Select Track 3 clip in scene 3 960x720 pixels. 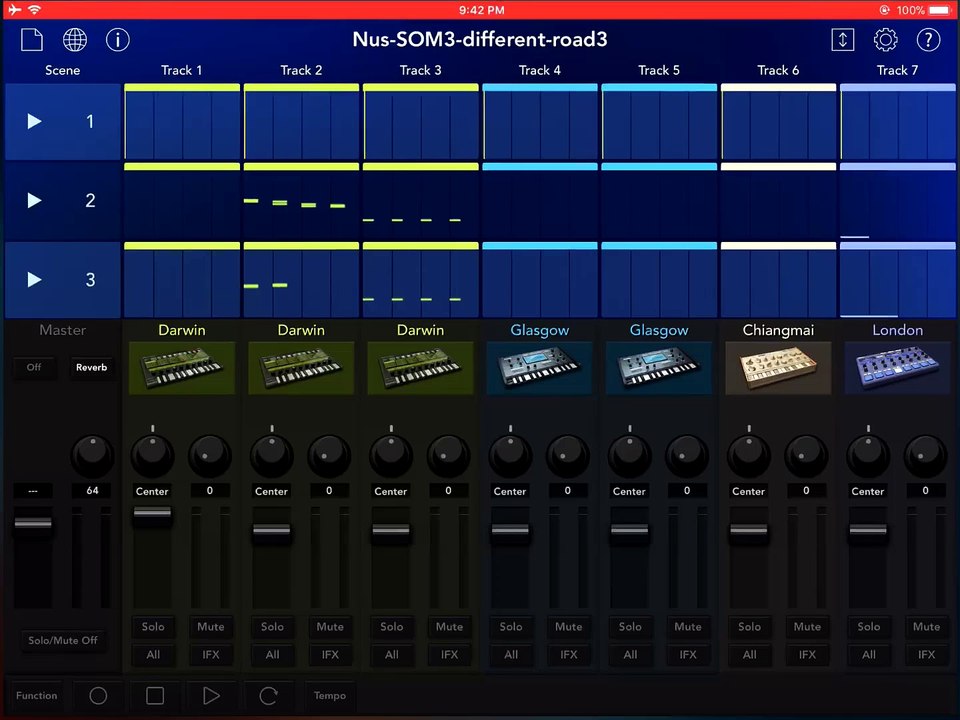point(420,280)
